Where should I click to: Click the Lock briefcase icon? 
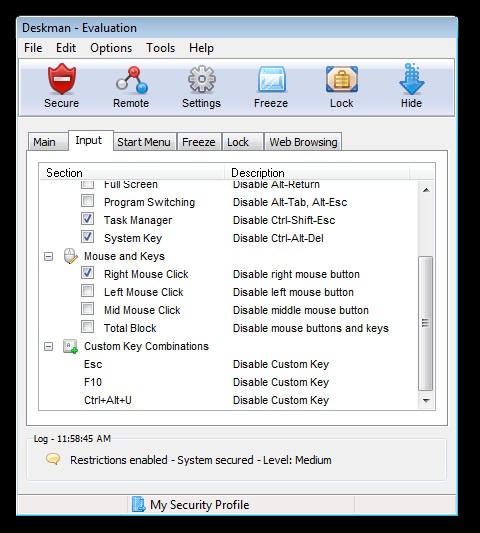[342, 79]
